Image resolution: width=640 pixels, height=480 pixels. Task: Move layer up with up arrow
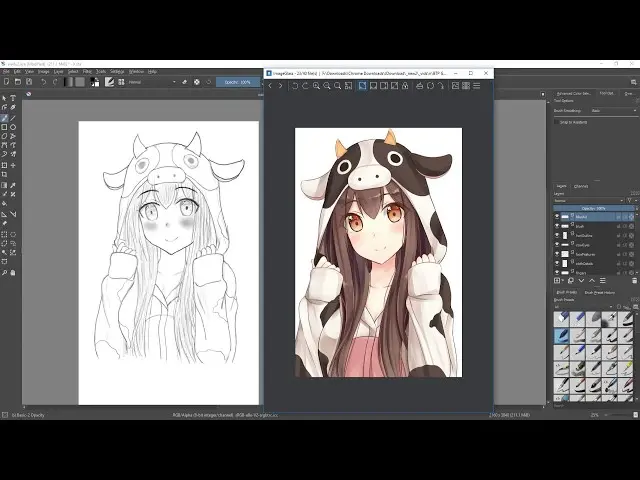click(x=592, y=280)
